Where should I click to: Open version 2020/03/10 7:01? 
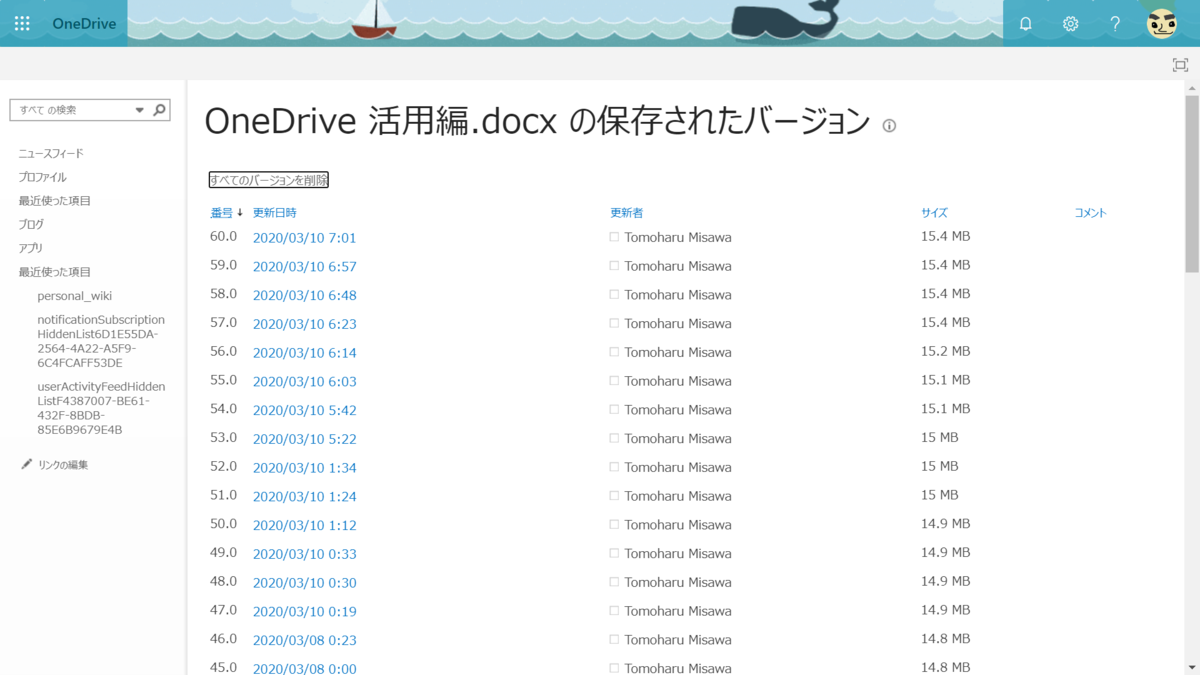click(x=304, y=238)
